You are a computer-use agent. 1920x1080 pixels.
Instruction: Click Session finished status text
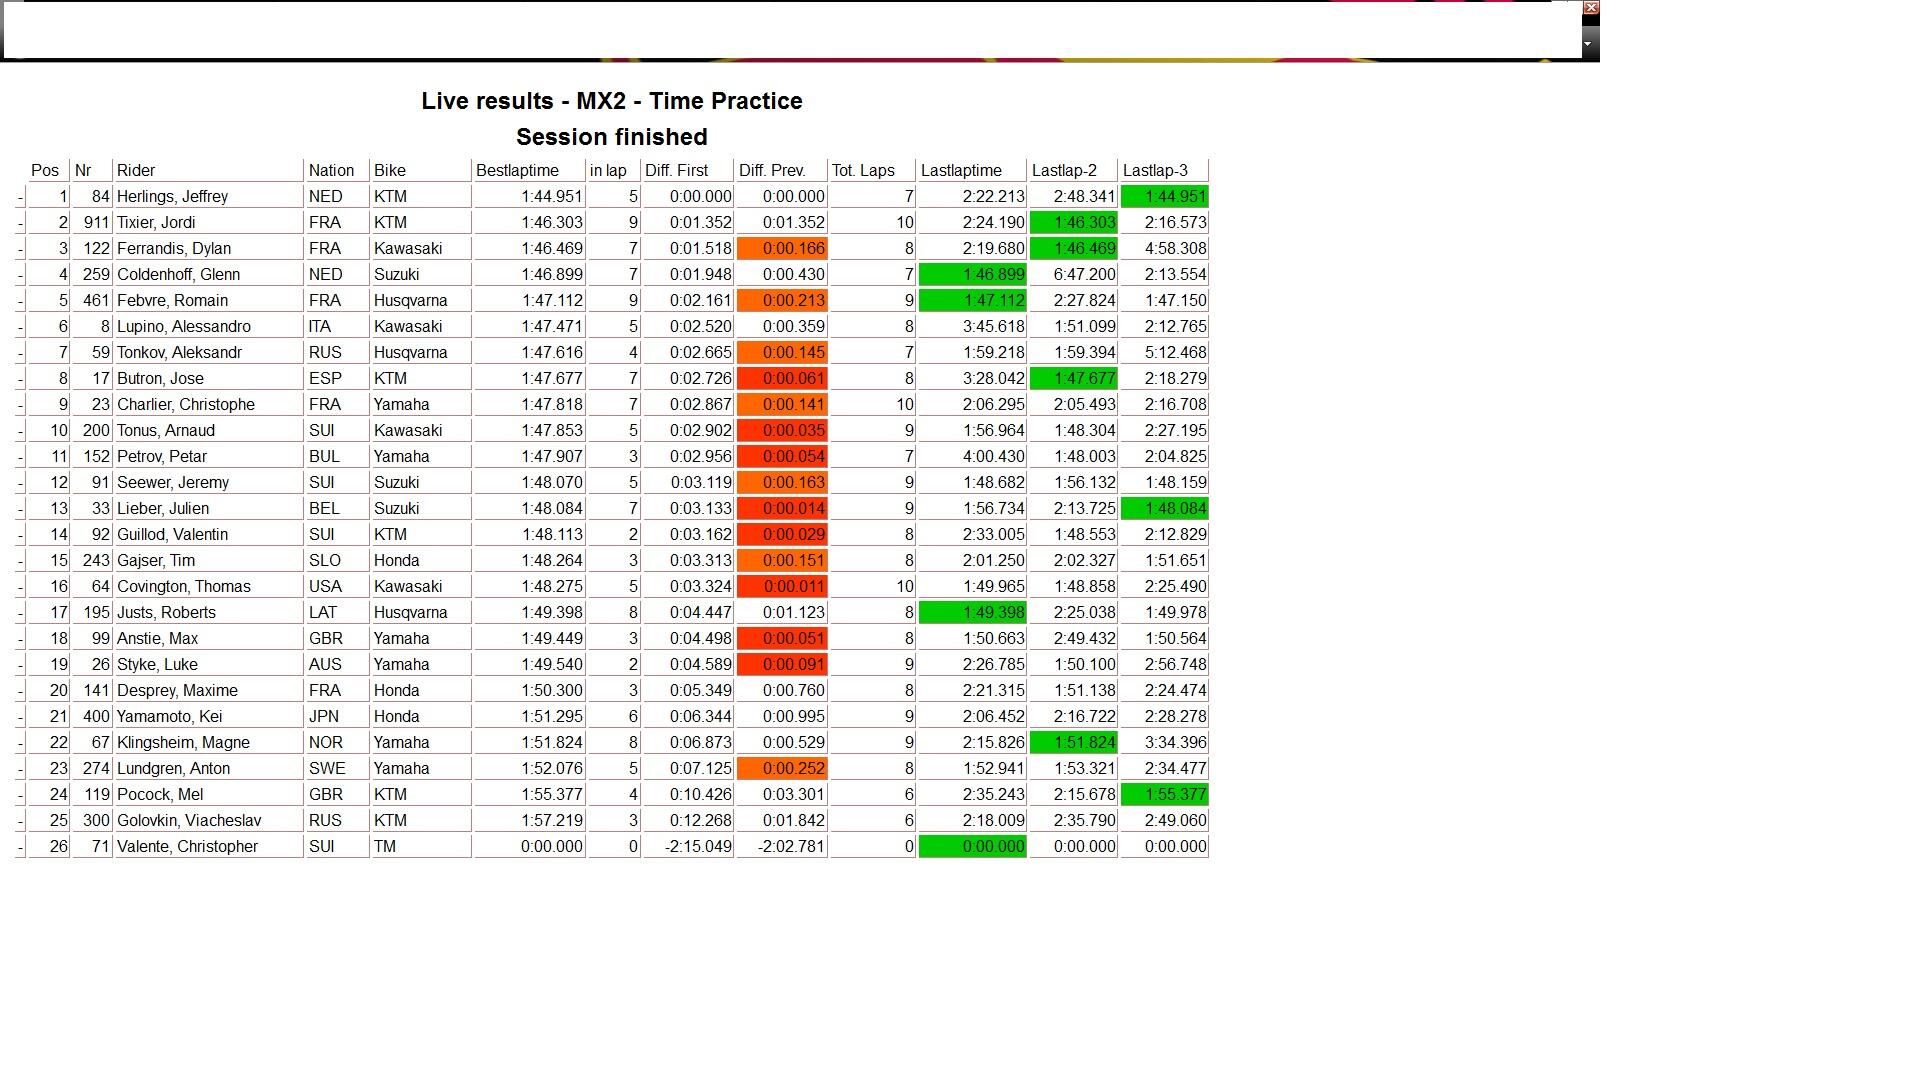click(611, 137)
